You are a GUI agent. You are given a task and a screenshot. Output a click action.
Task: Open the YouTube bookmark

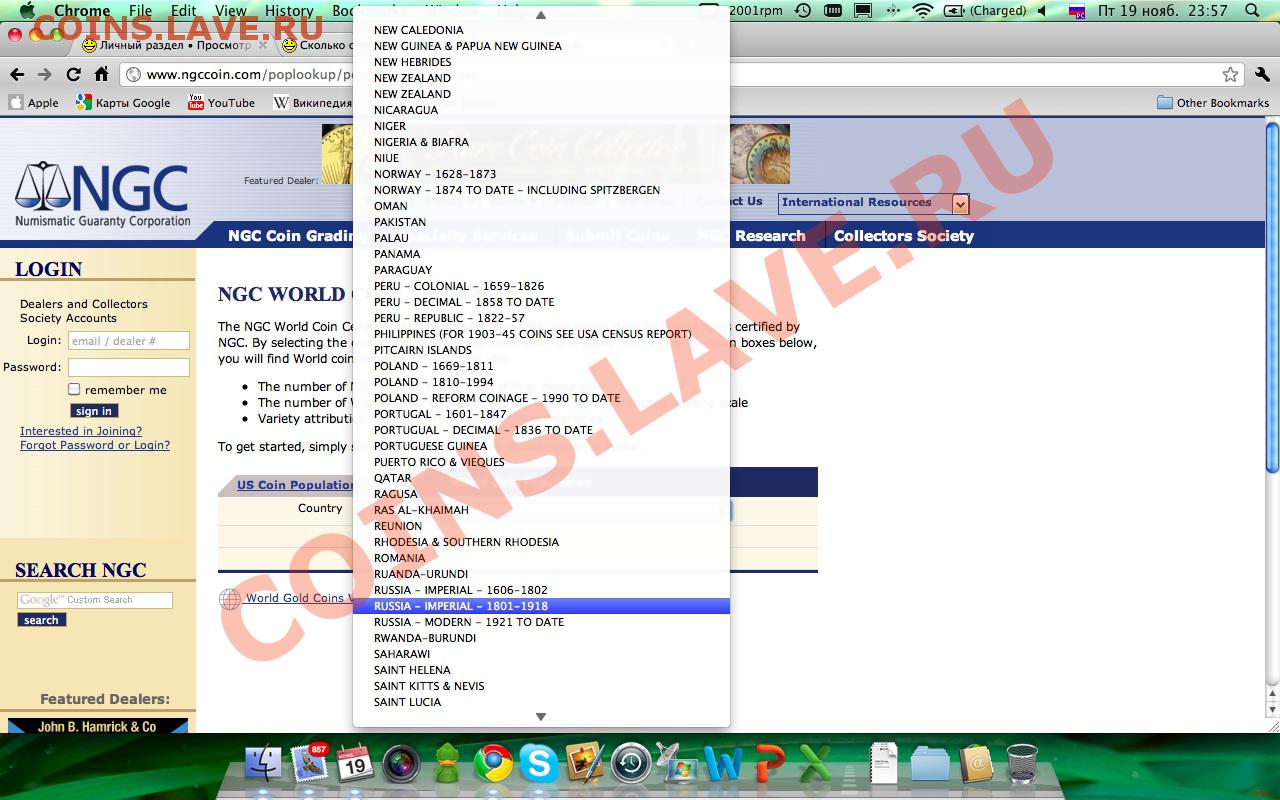click(221, 102)
